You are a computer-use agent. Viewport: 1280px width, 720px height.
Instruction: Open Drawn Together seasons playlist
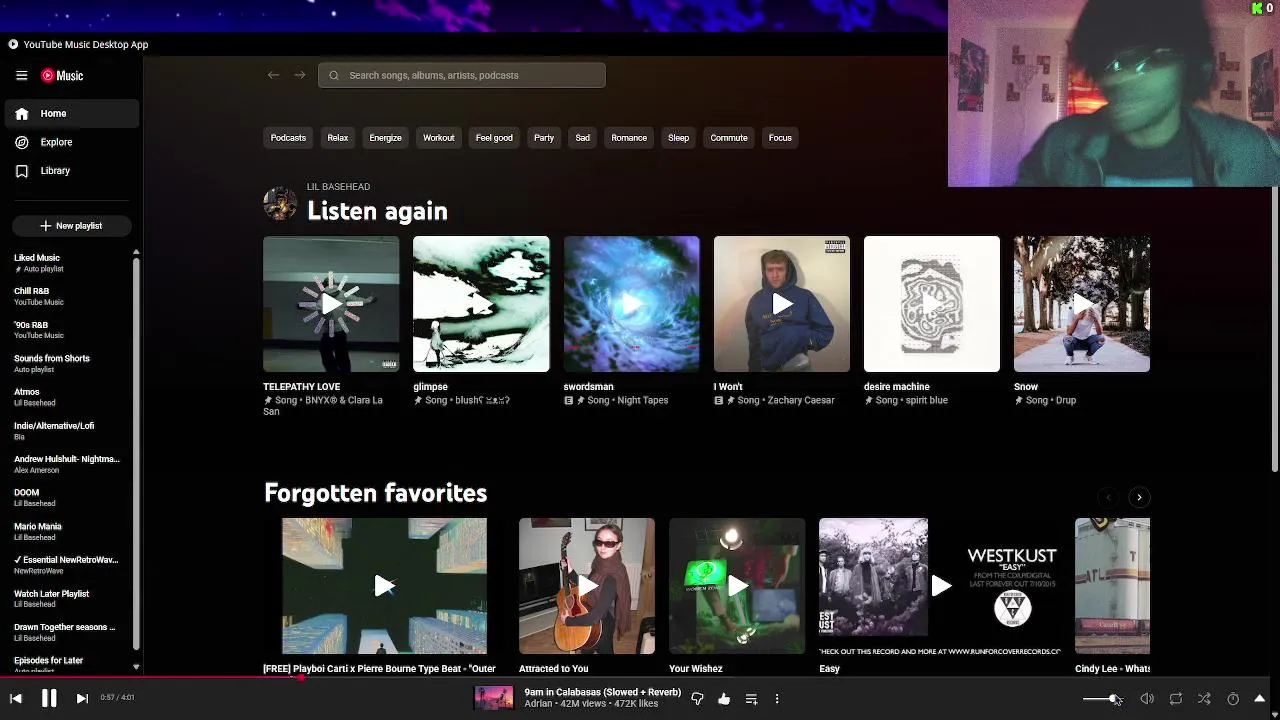pyautogui.click(x=66, y=632)
